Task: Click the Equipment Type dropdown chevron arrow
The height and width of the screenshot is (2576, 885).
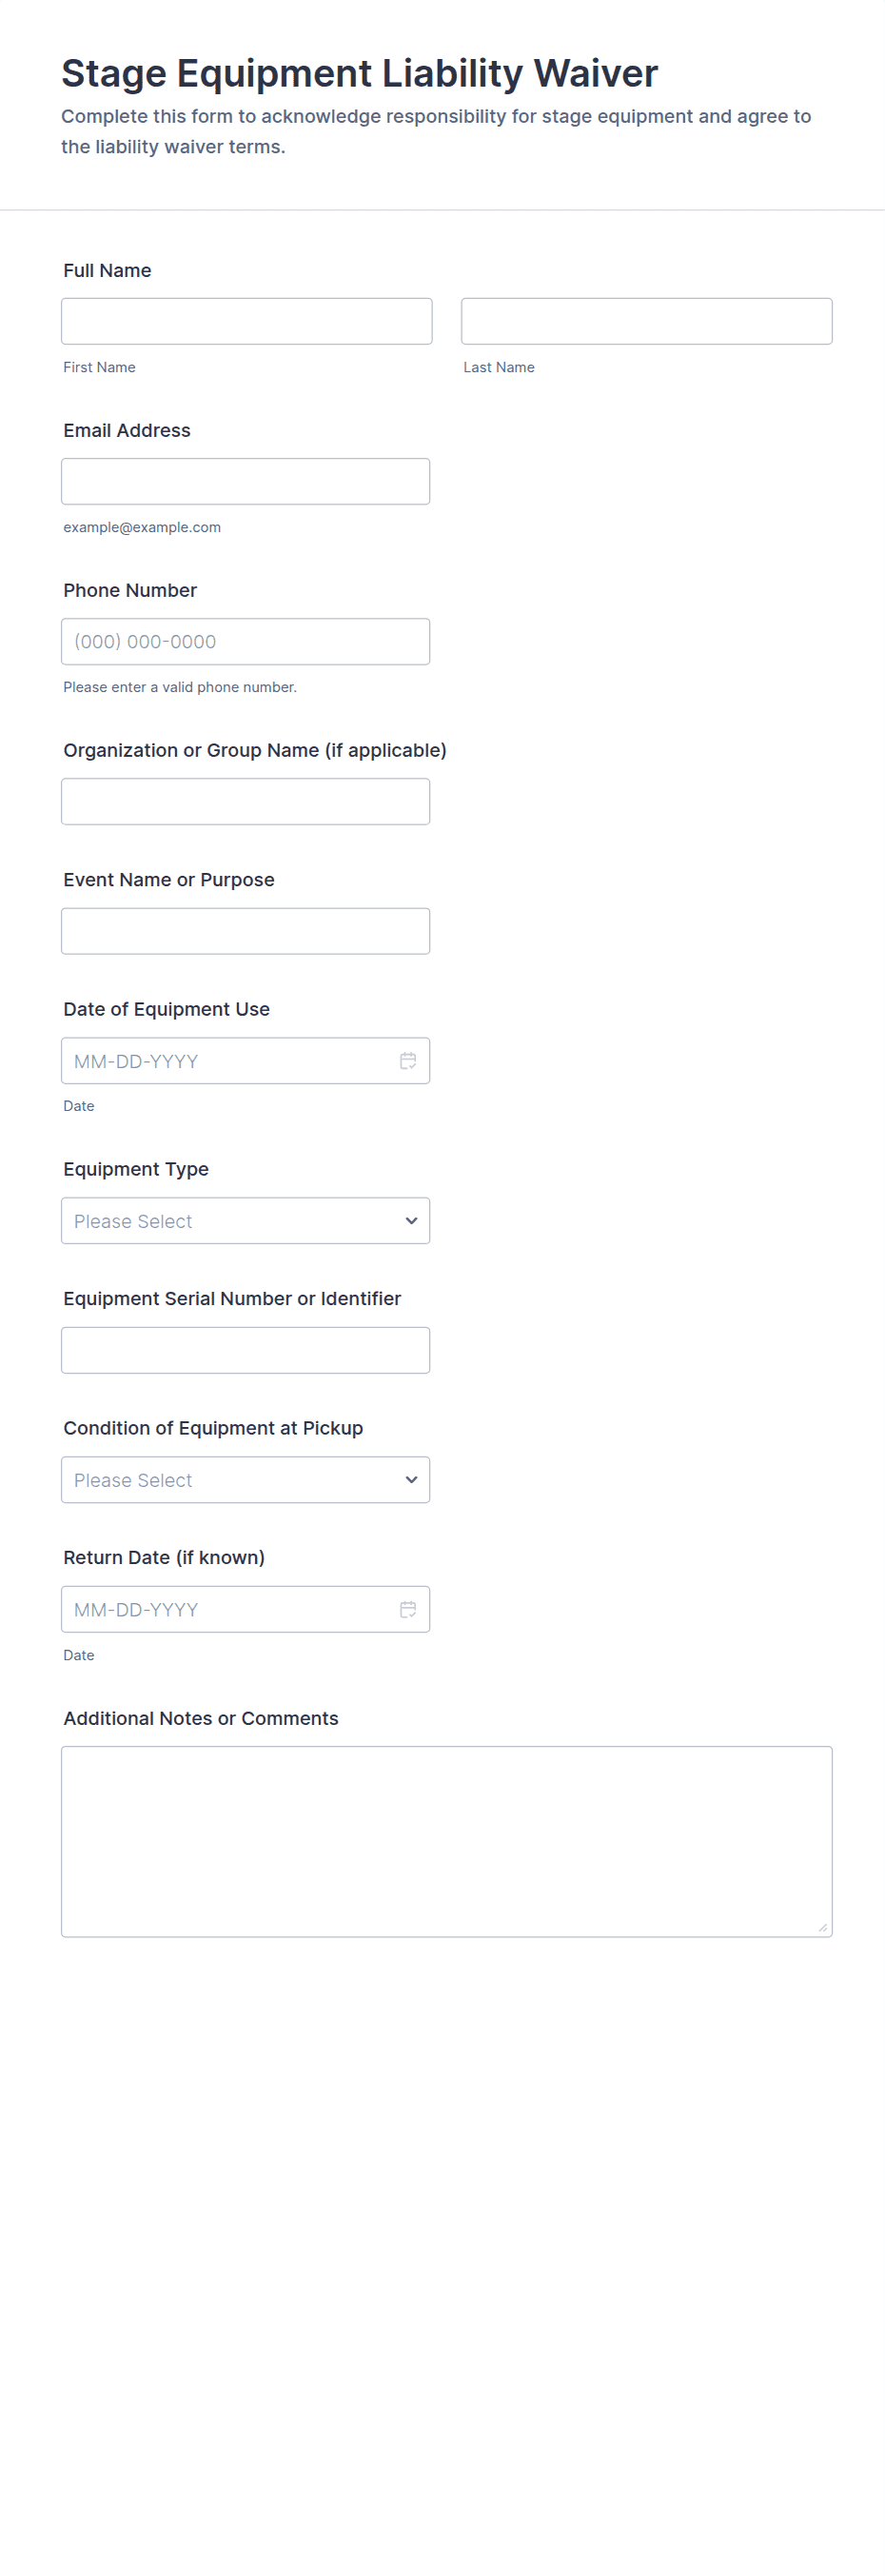Action: pyautogui.click(x=411, y=1221)
